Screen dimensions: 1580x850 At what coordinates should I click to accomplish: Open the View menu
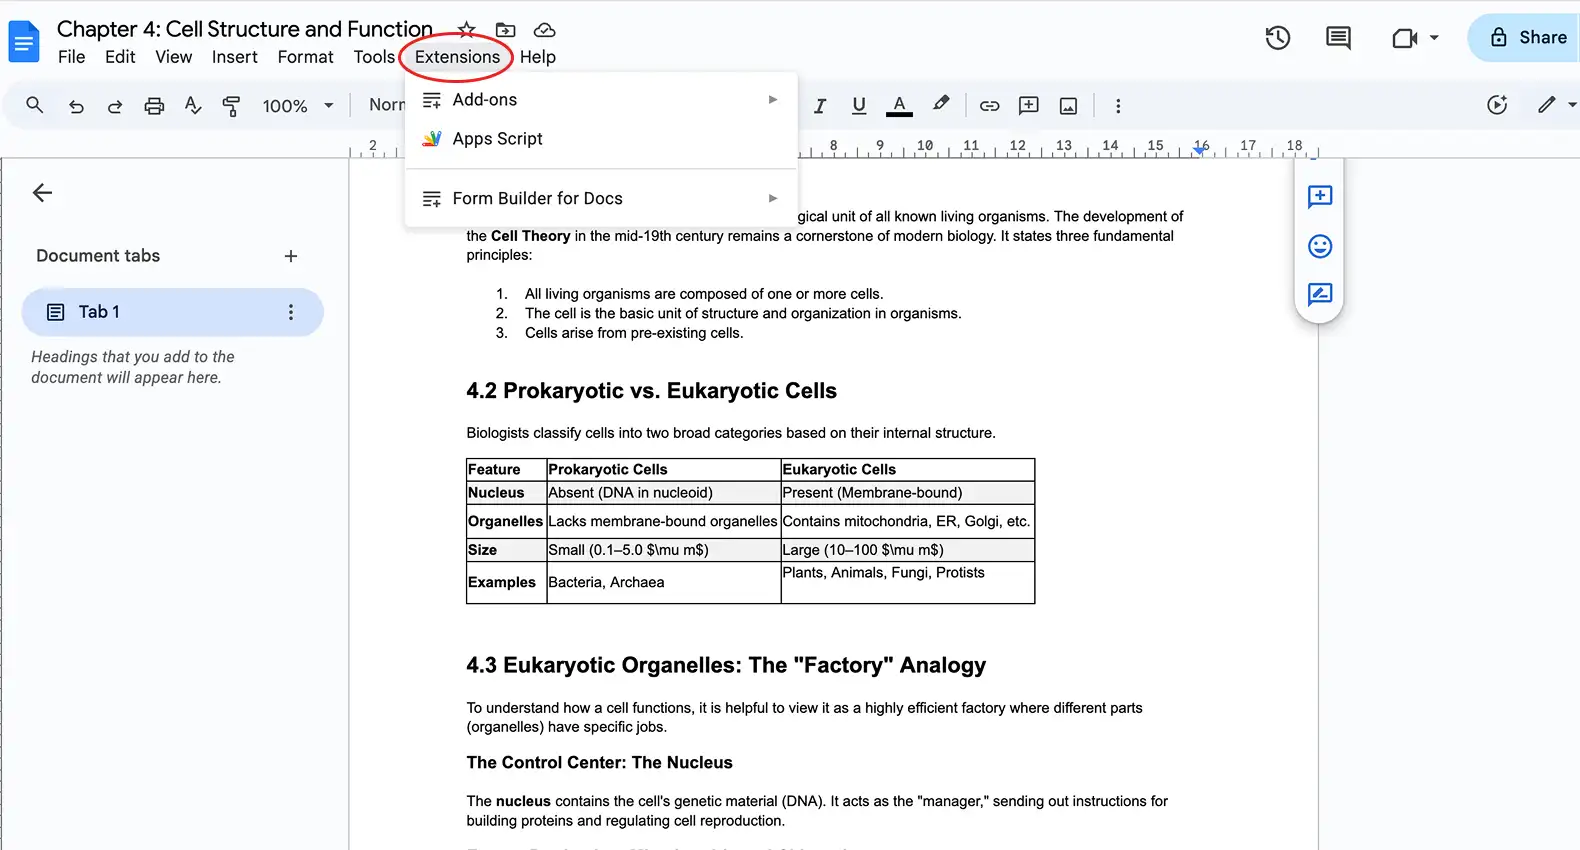tap(173, 57)
